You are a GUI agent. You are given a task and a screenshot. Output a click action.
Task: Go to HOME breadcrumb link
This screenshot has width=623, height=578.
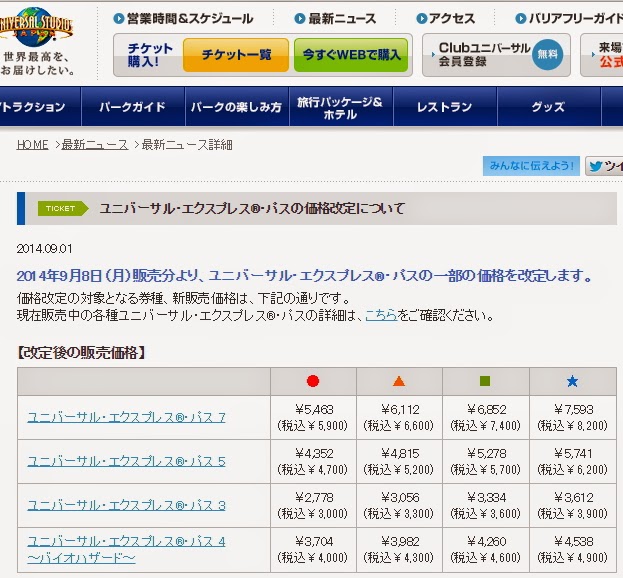coord(33,145)
